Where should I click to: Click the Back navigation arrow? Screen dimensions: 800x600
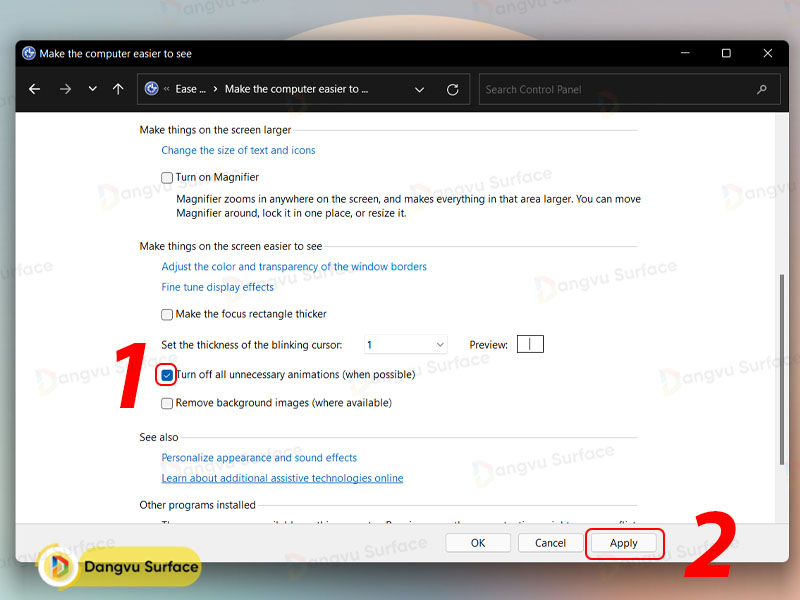click(x=35, y=89)
